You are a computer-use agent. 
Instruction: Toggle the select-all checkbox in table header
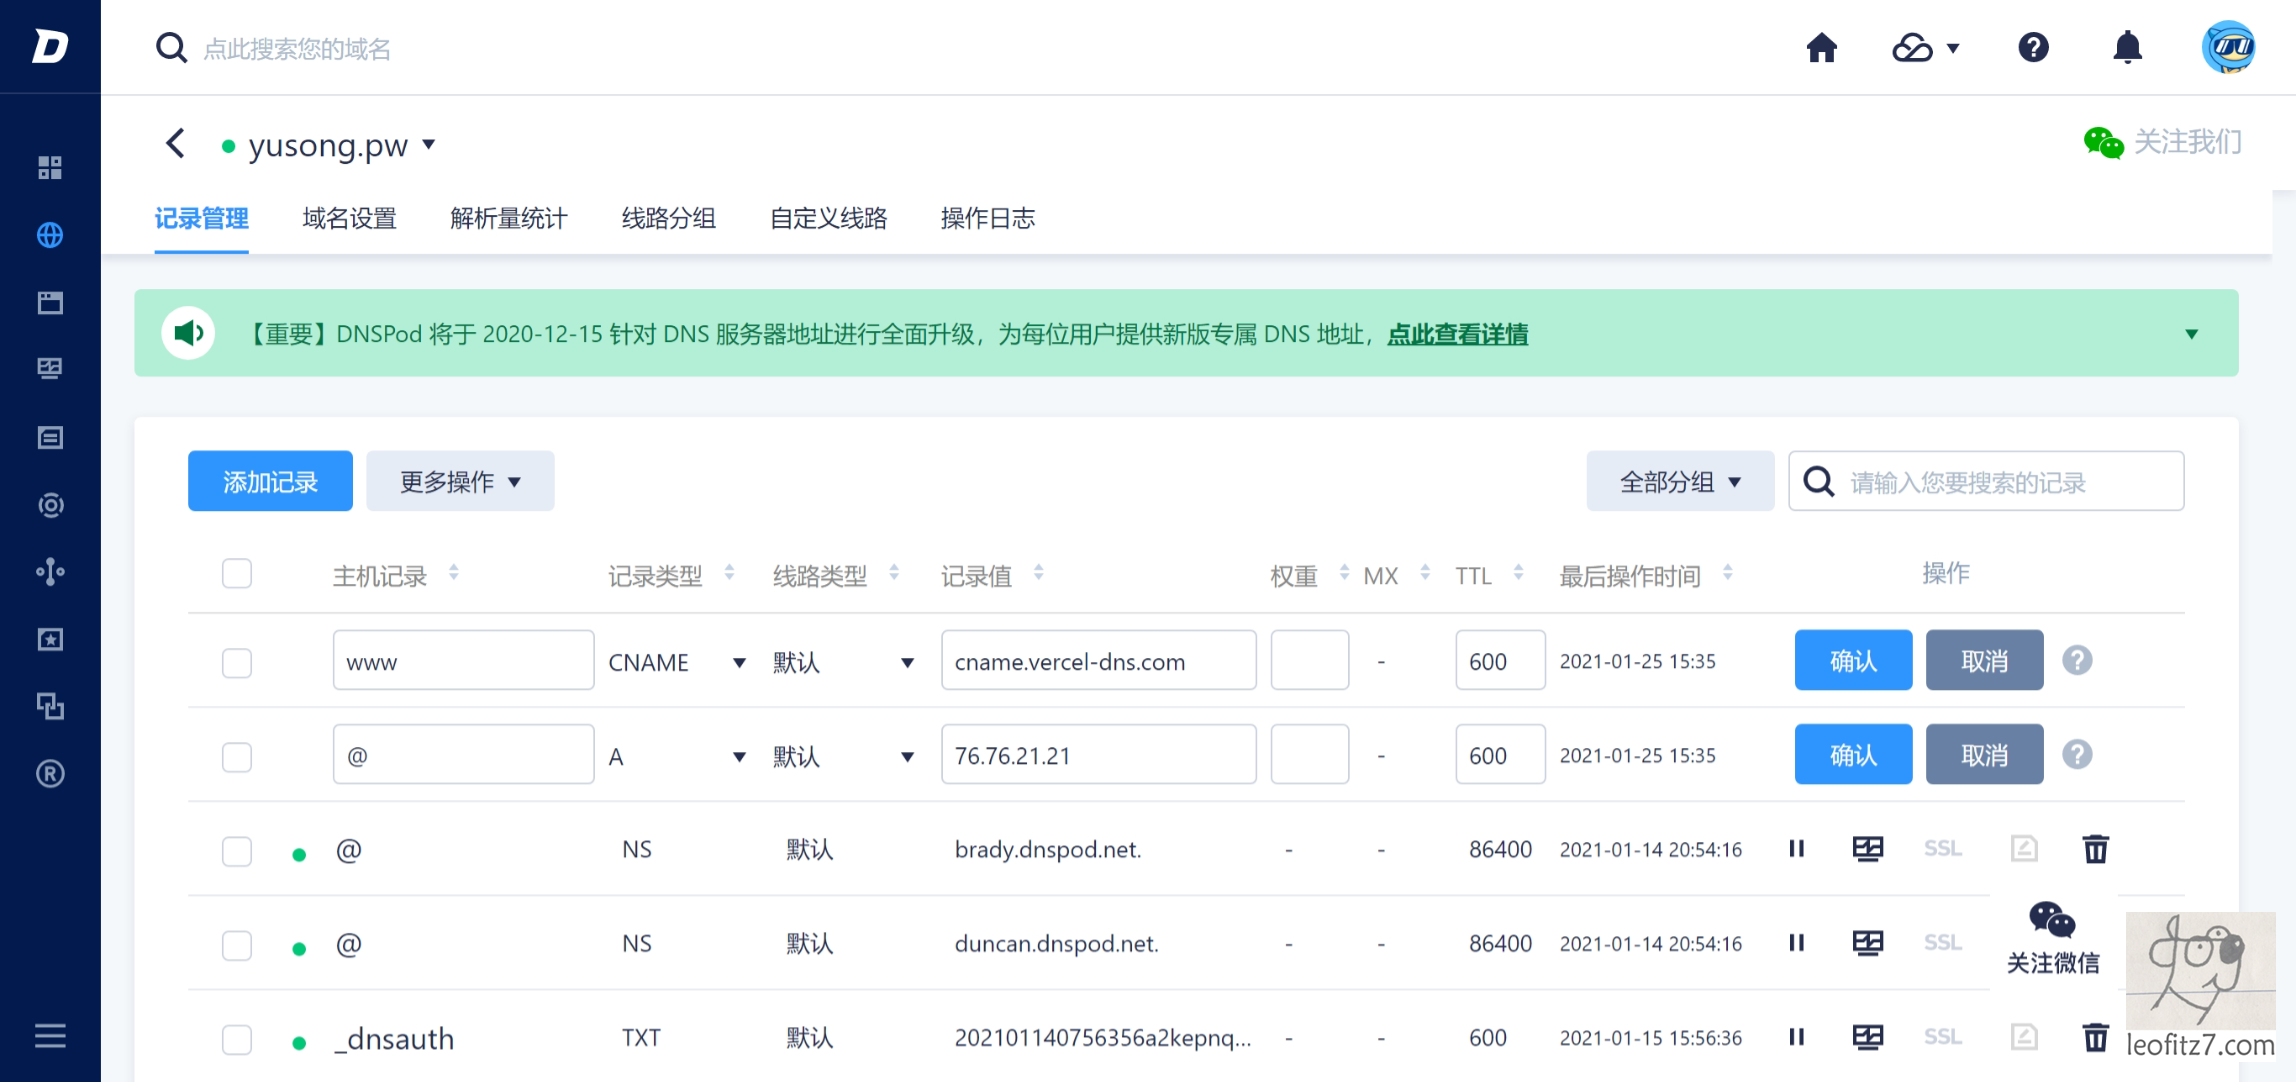click(x=237, y=574)
